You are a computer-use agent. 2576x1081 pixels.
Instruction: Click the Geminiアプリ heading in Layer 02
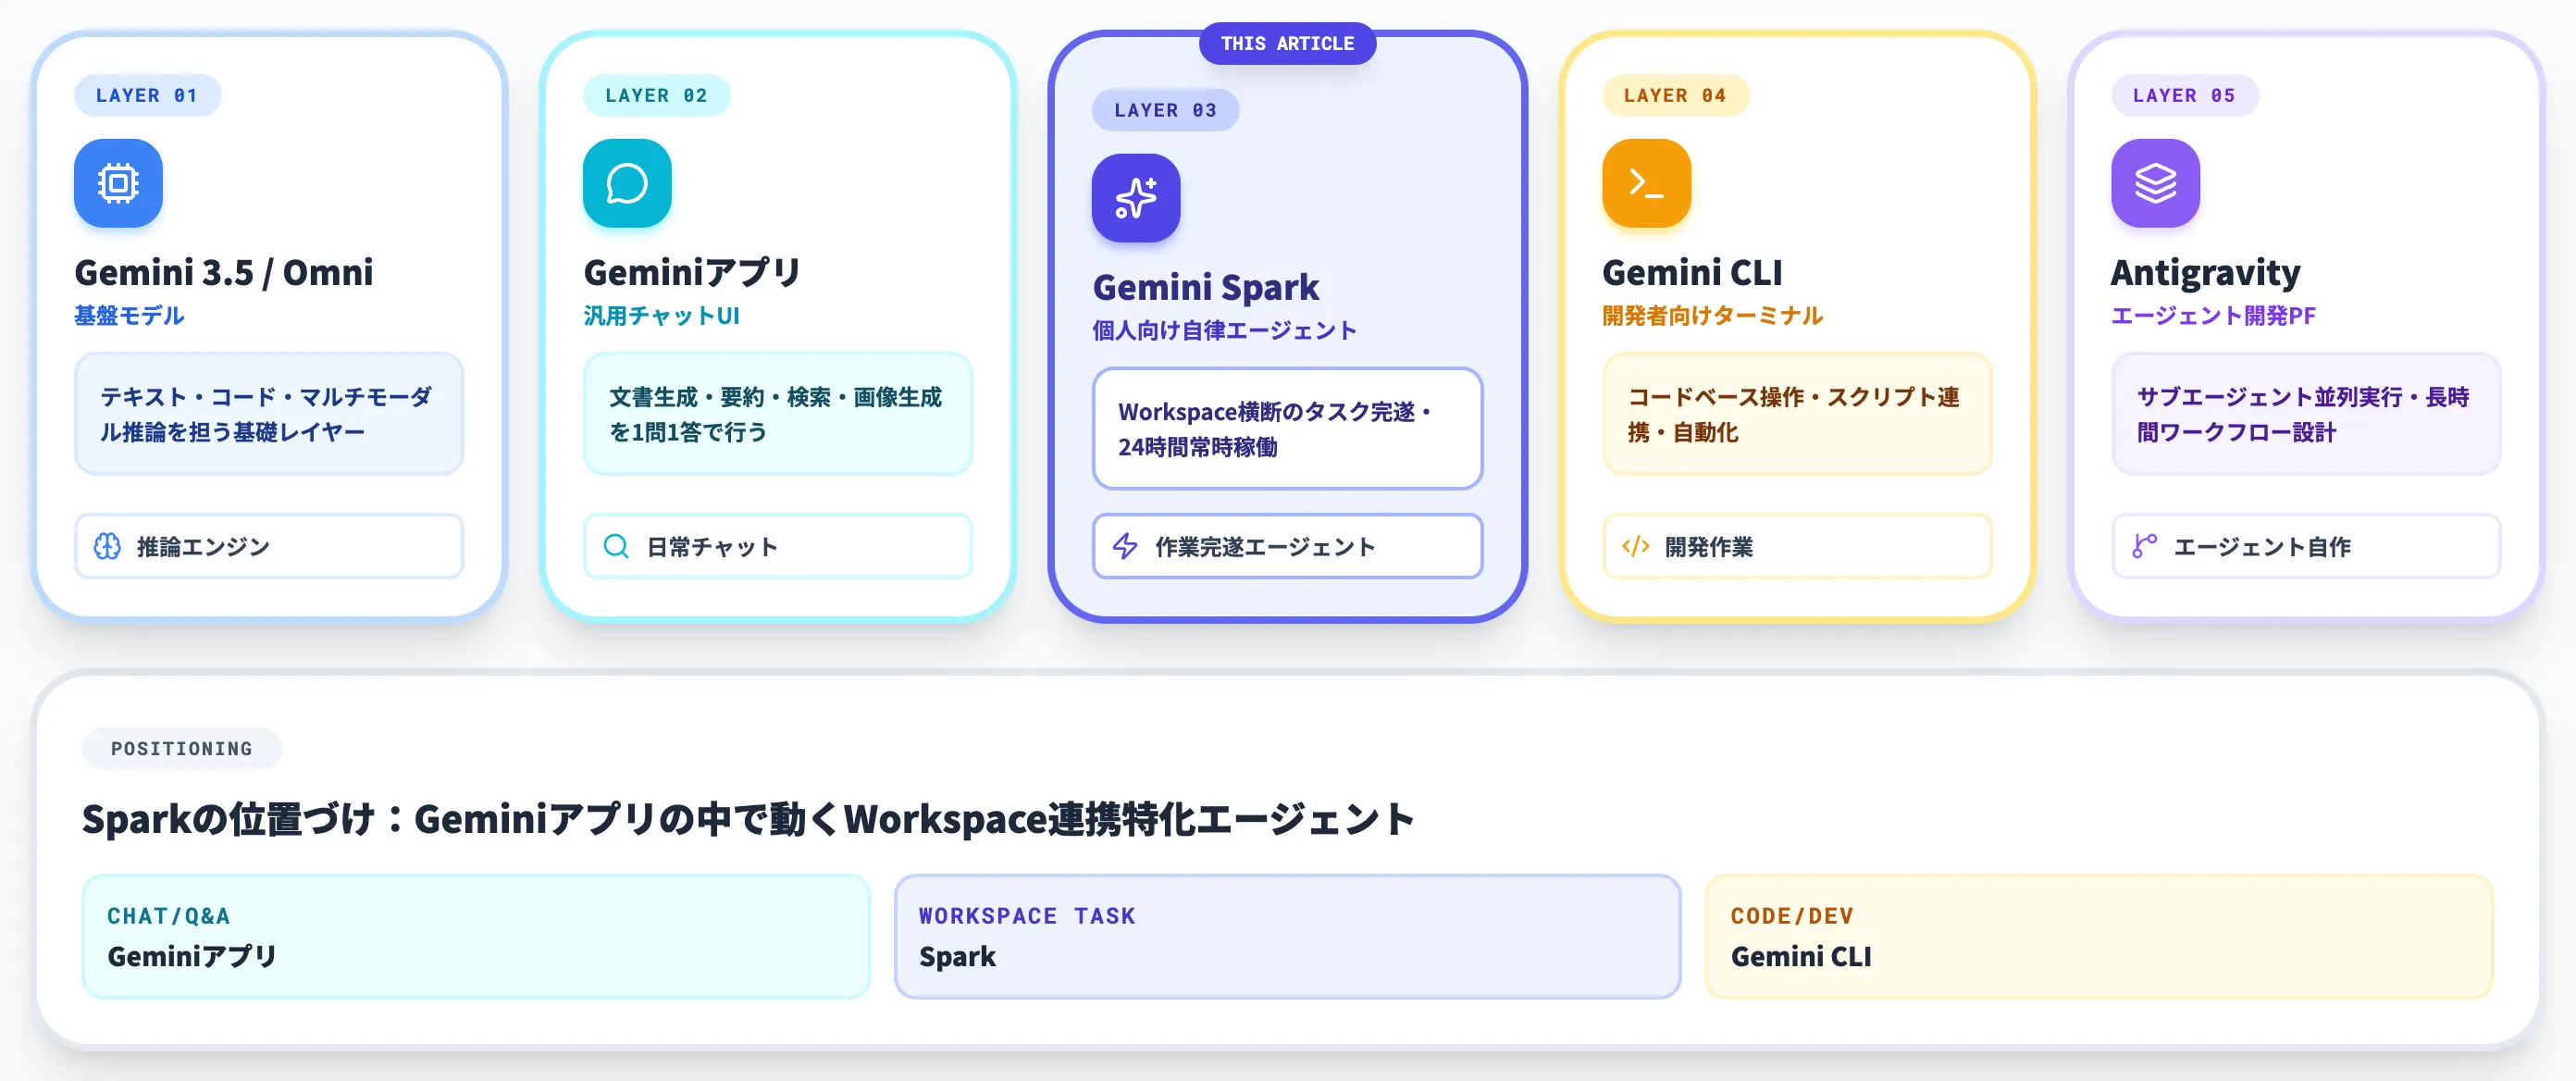[x=692, y=272]
